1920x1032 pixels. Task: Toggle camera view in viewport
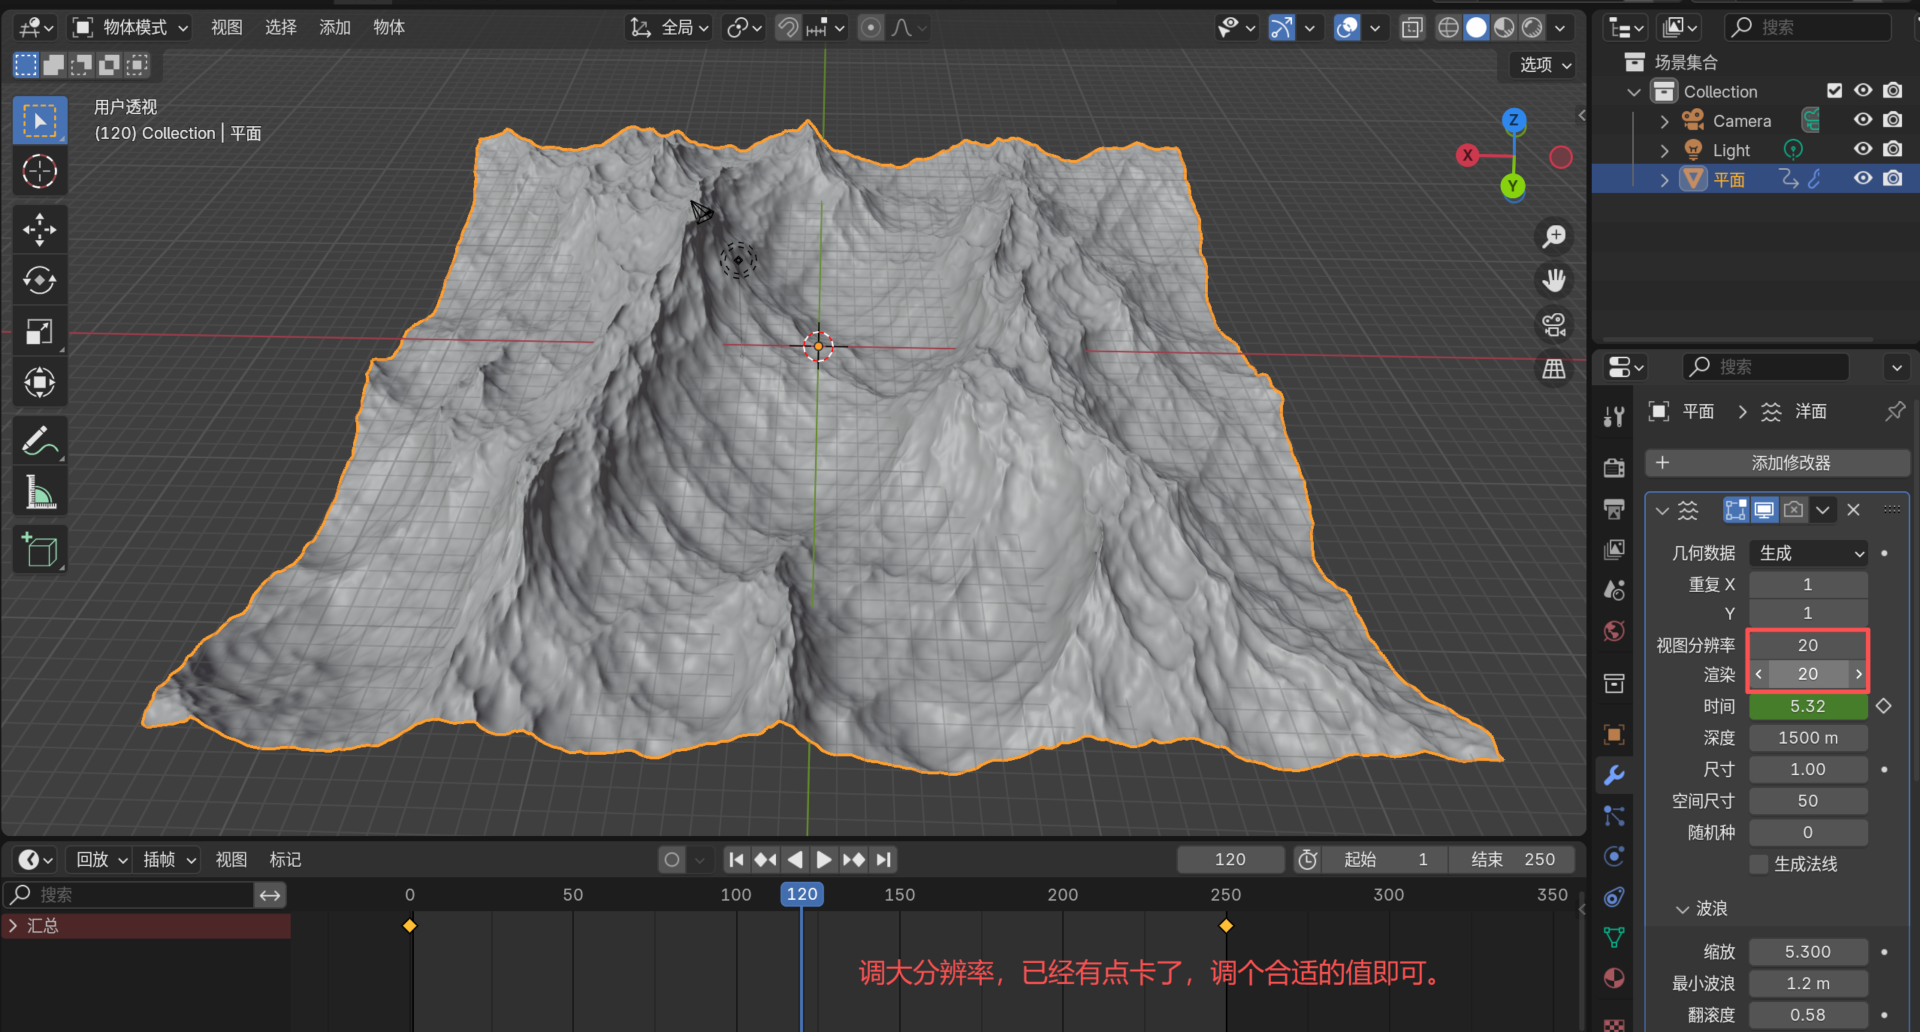1554,325
